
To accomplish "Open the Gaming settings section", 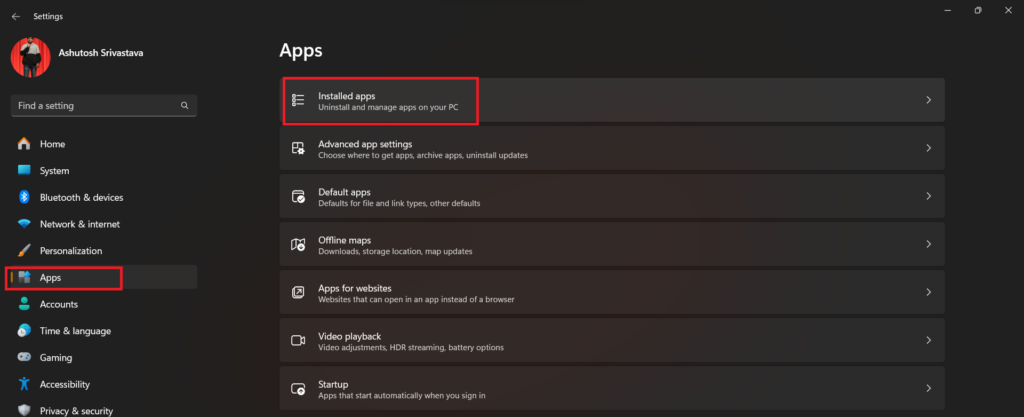I will point(56,357).
